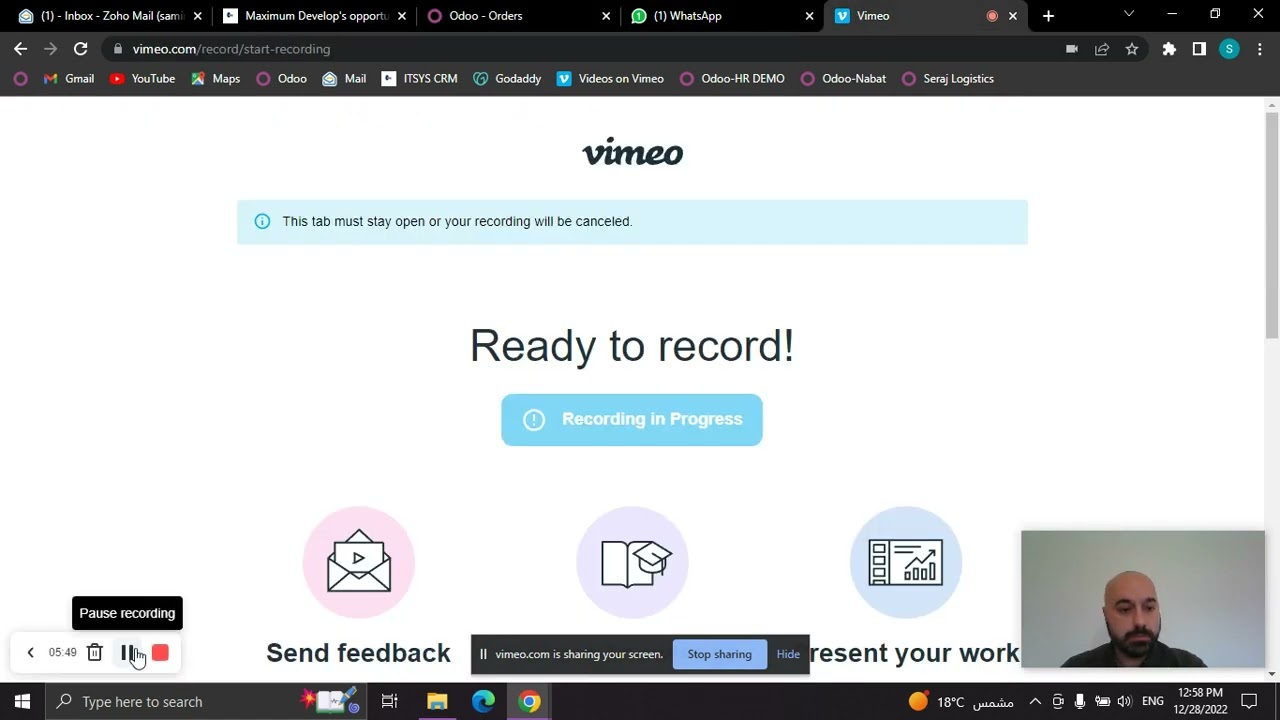
Task: Open the Odoo-Nabat bookmark
Action: 843,78
